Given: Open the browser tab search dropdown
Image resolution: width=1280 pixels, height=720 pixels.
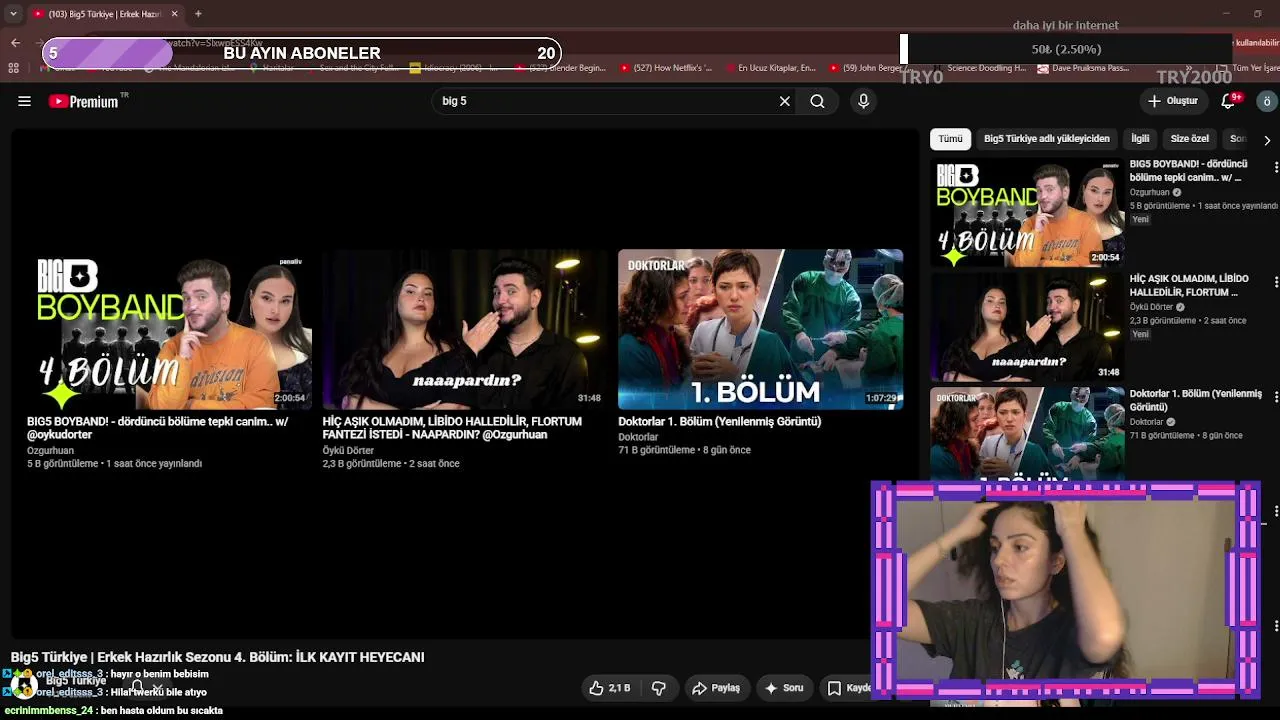Looking at the screenshot, I should point(13,14).
